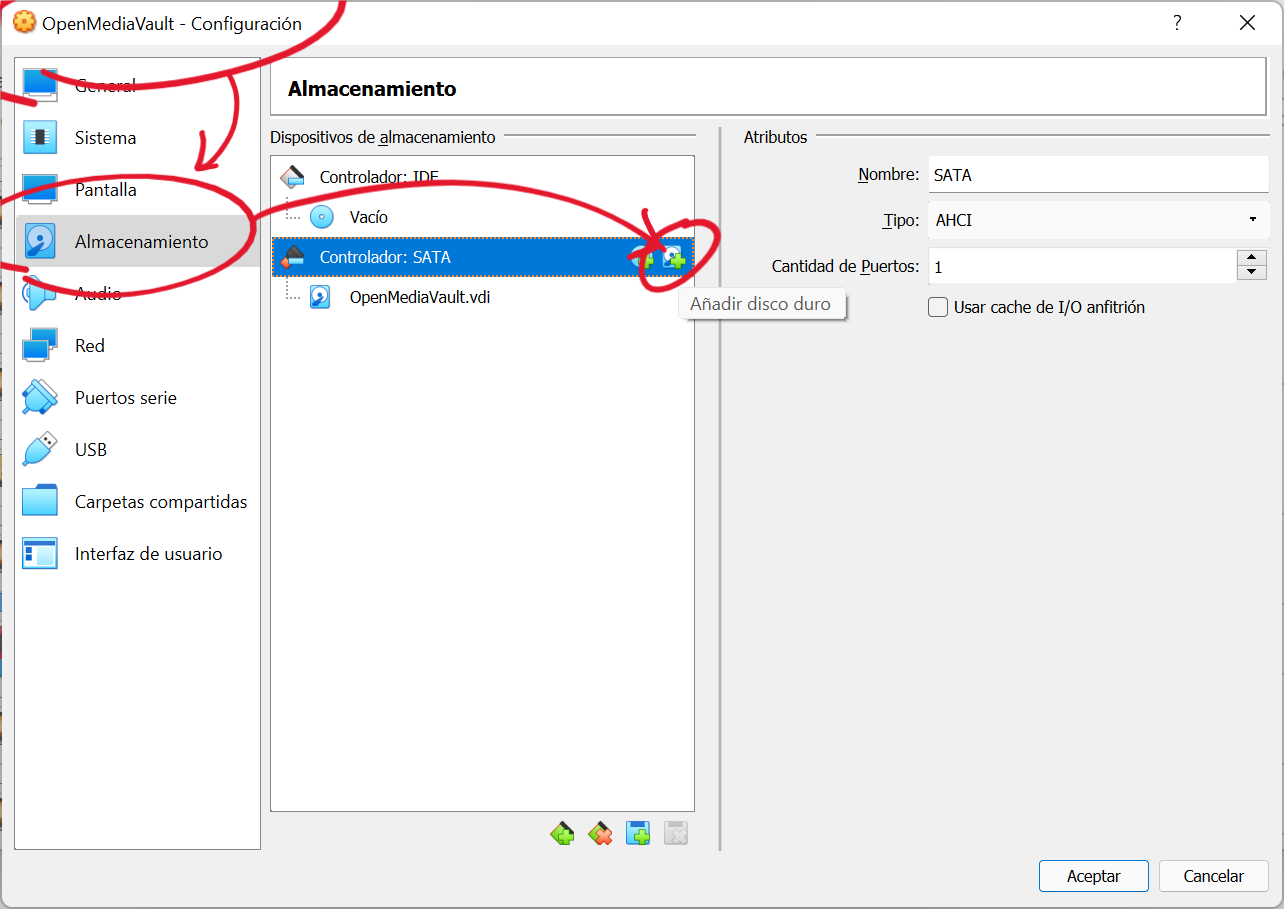The image size is (1284, 909).
Task: Click the add new storage controller icon
Action: 562,833
